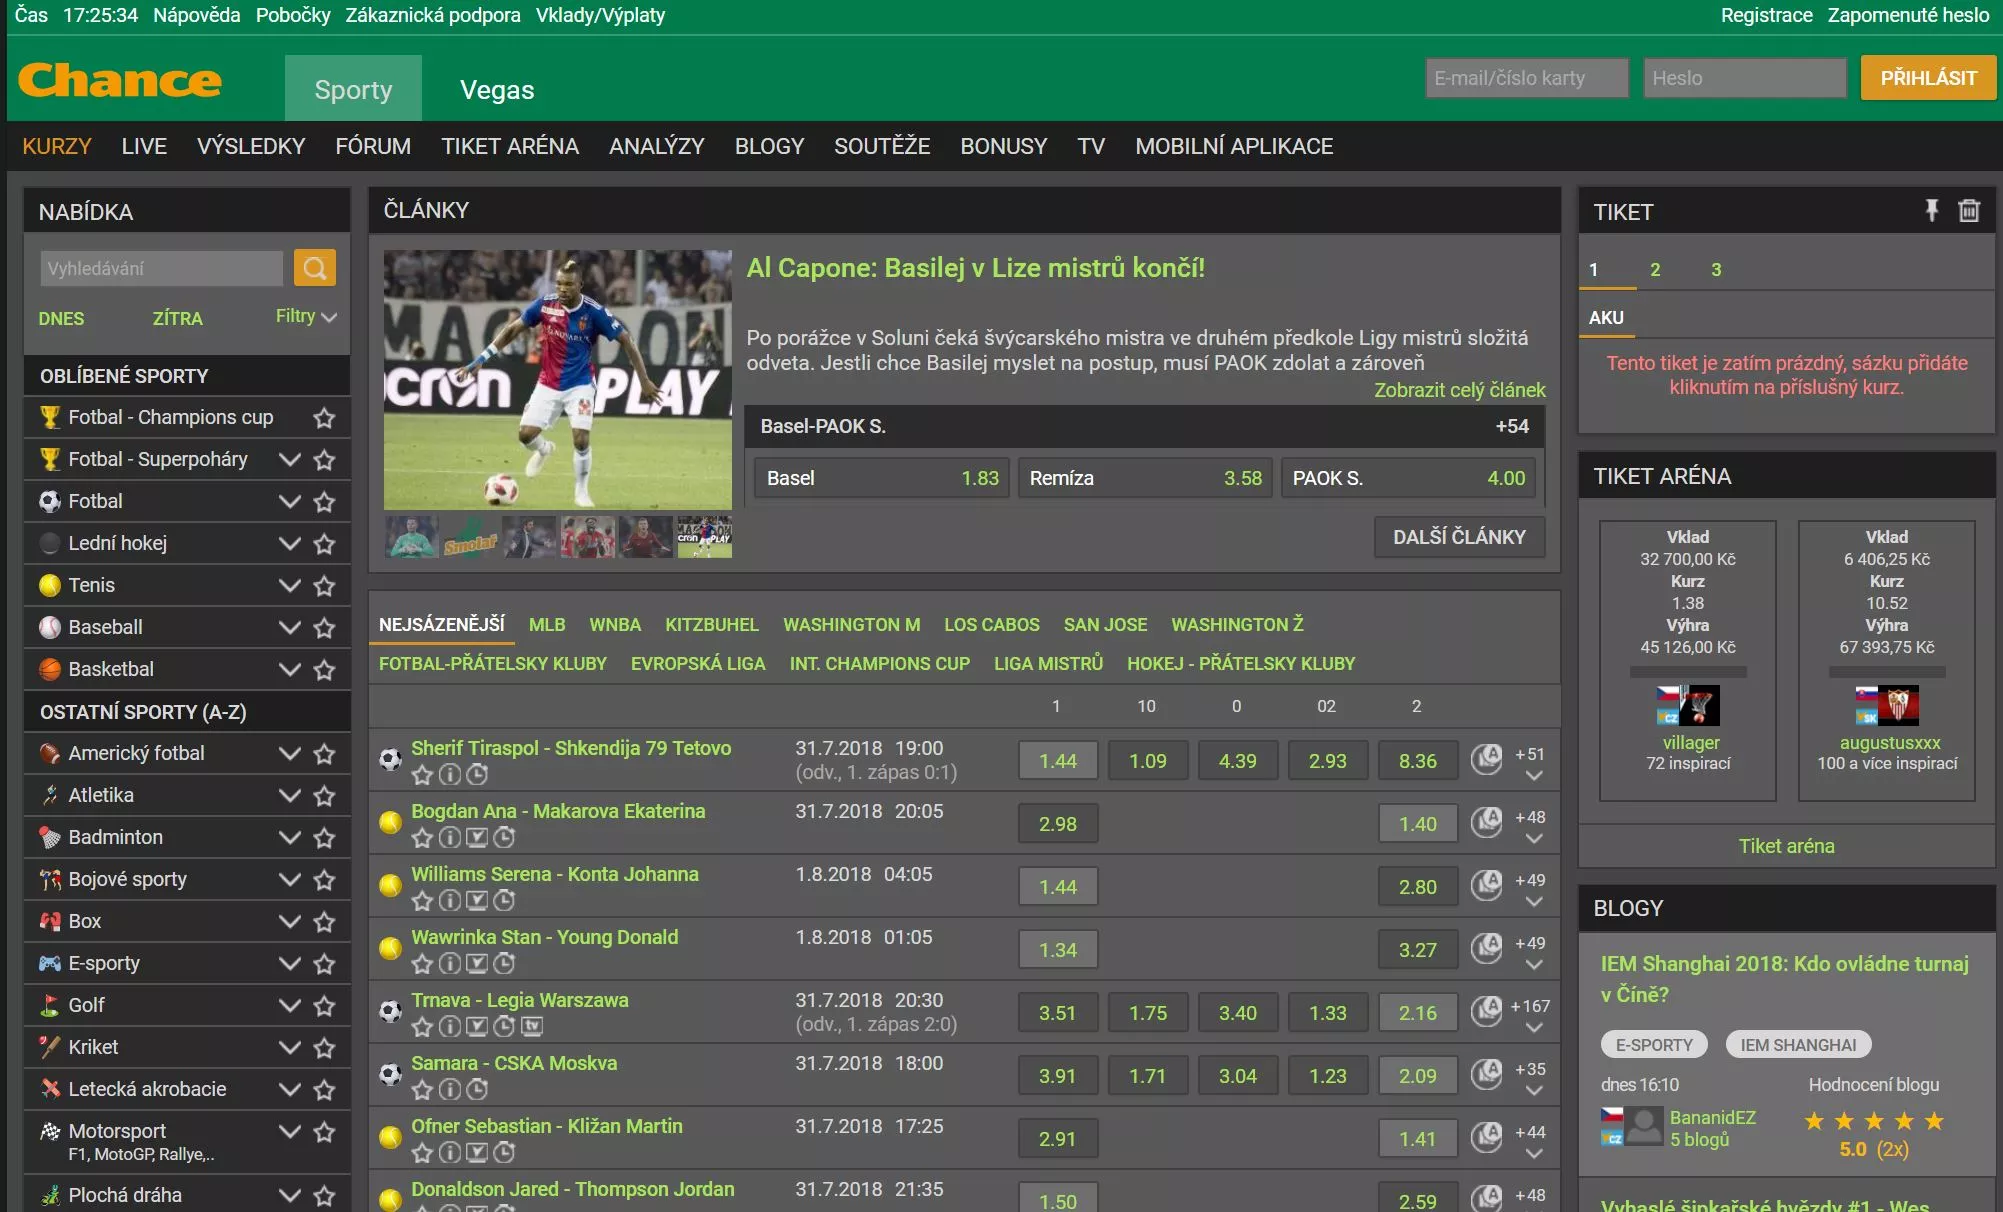Click info icon under Bogdan Ana match

coord(450,837)
